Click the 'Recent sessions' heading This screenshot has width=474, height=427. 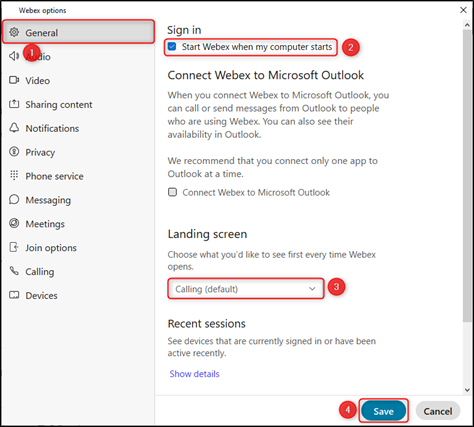[207, 323]
